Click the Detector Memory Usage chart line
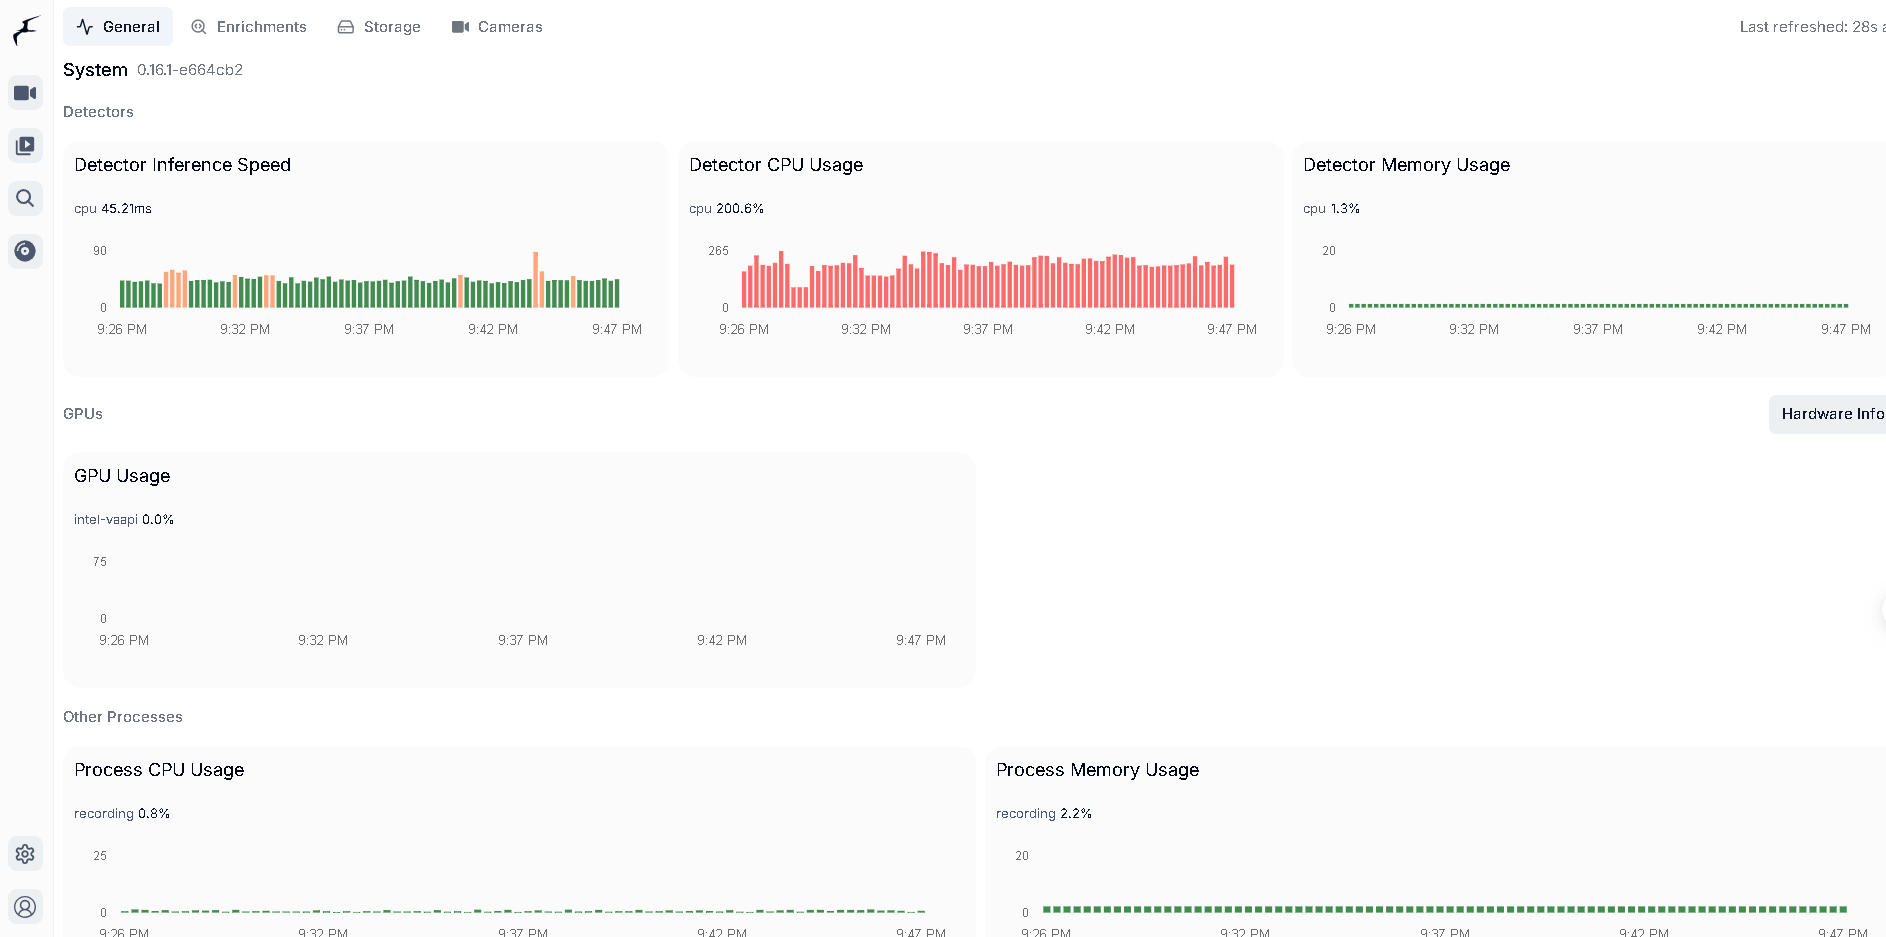Viewport: 1886px width, 937px height. [x=1597, y=305]
